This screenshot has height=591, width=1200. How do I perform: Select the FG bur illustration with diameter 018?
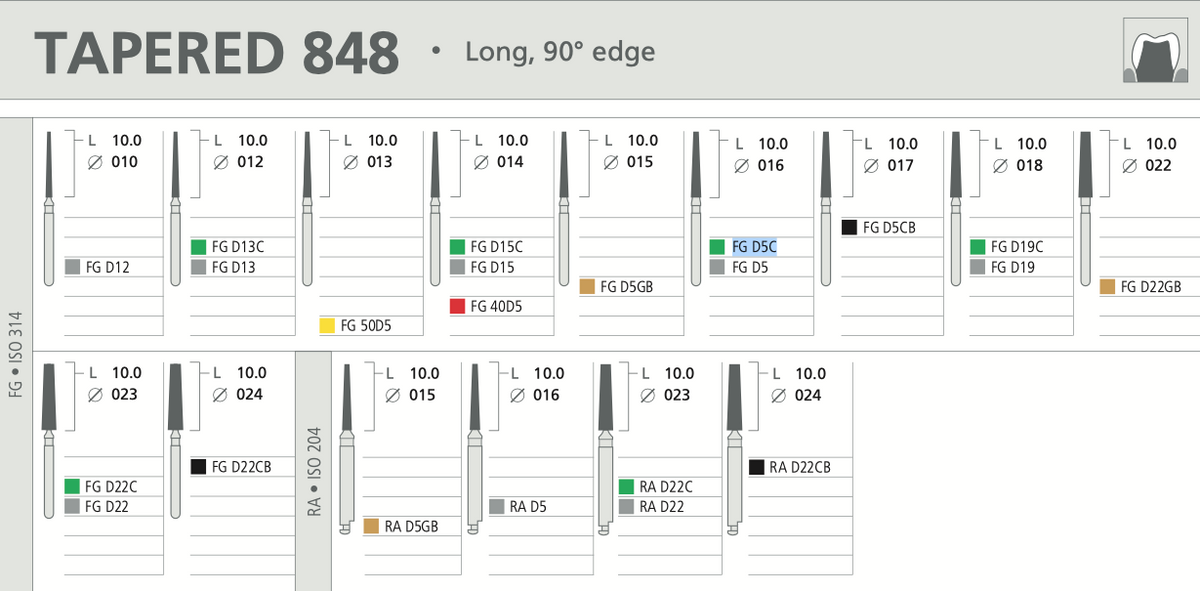957,209
